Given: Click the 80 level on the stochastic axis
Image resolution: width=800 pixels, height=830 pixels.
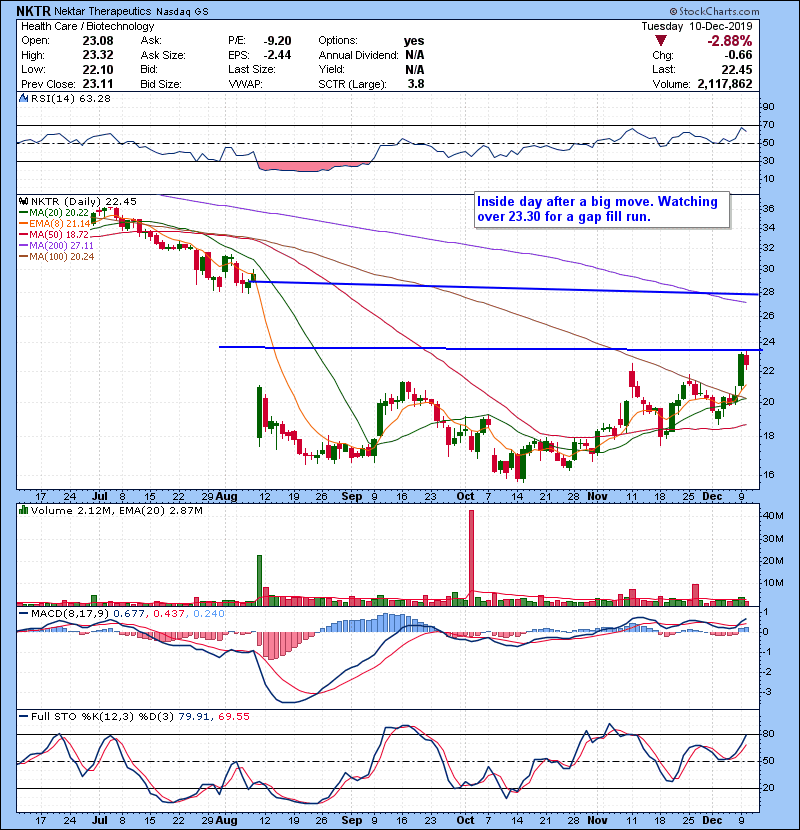Looking at the screenshot, I should (768, 734).
